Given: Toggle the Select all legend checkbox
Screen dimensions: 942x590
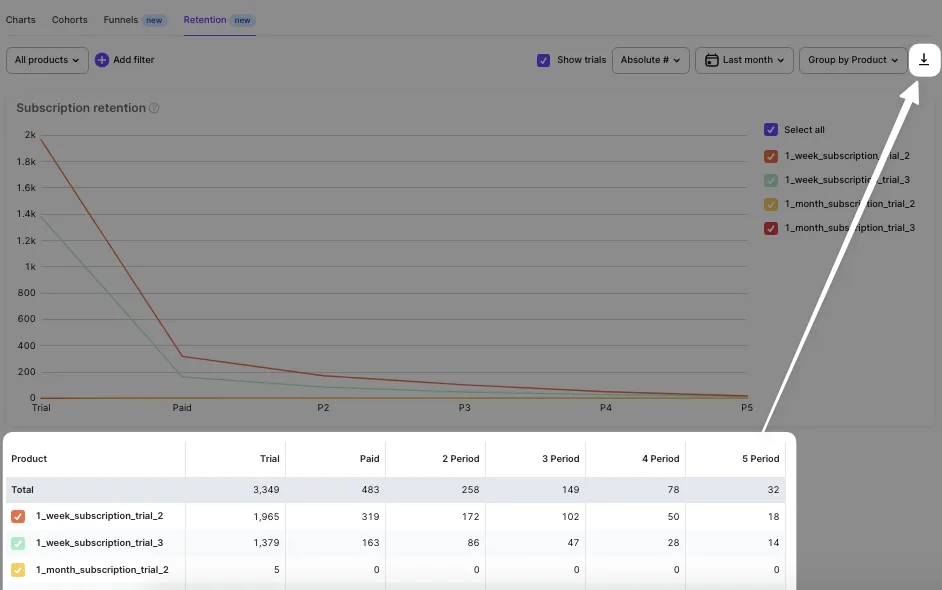Looking at the screenshot, I should tap(770, 130).
